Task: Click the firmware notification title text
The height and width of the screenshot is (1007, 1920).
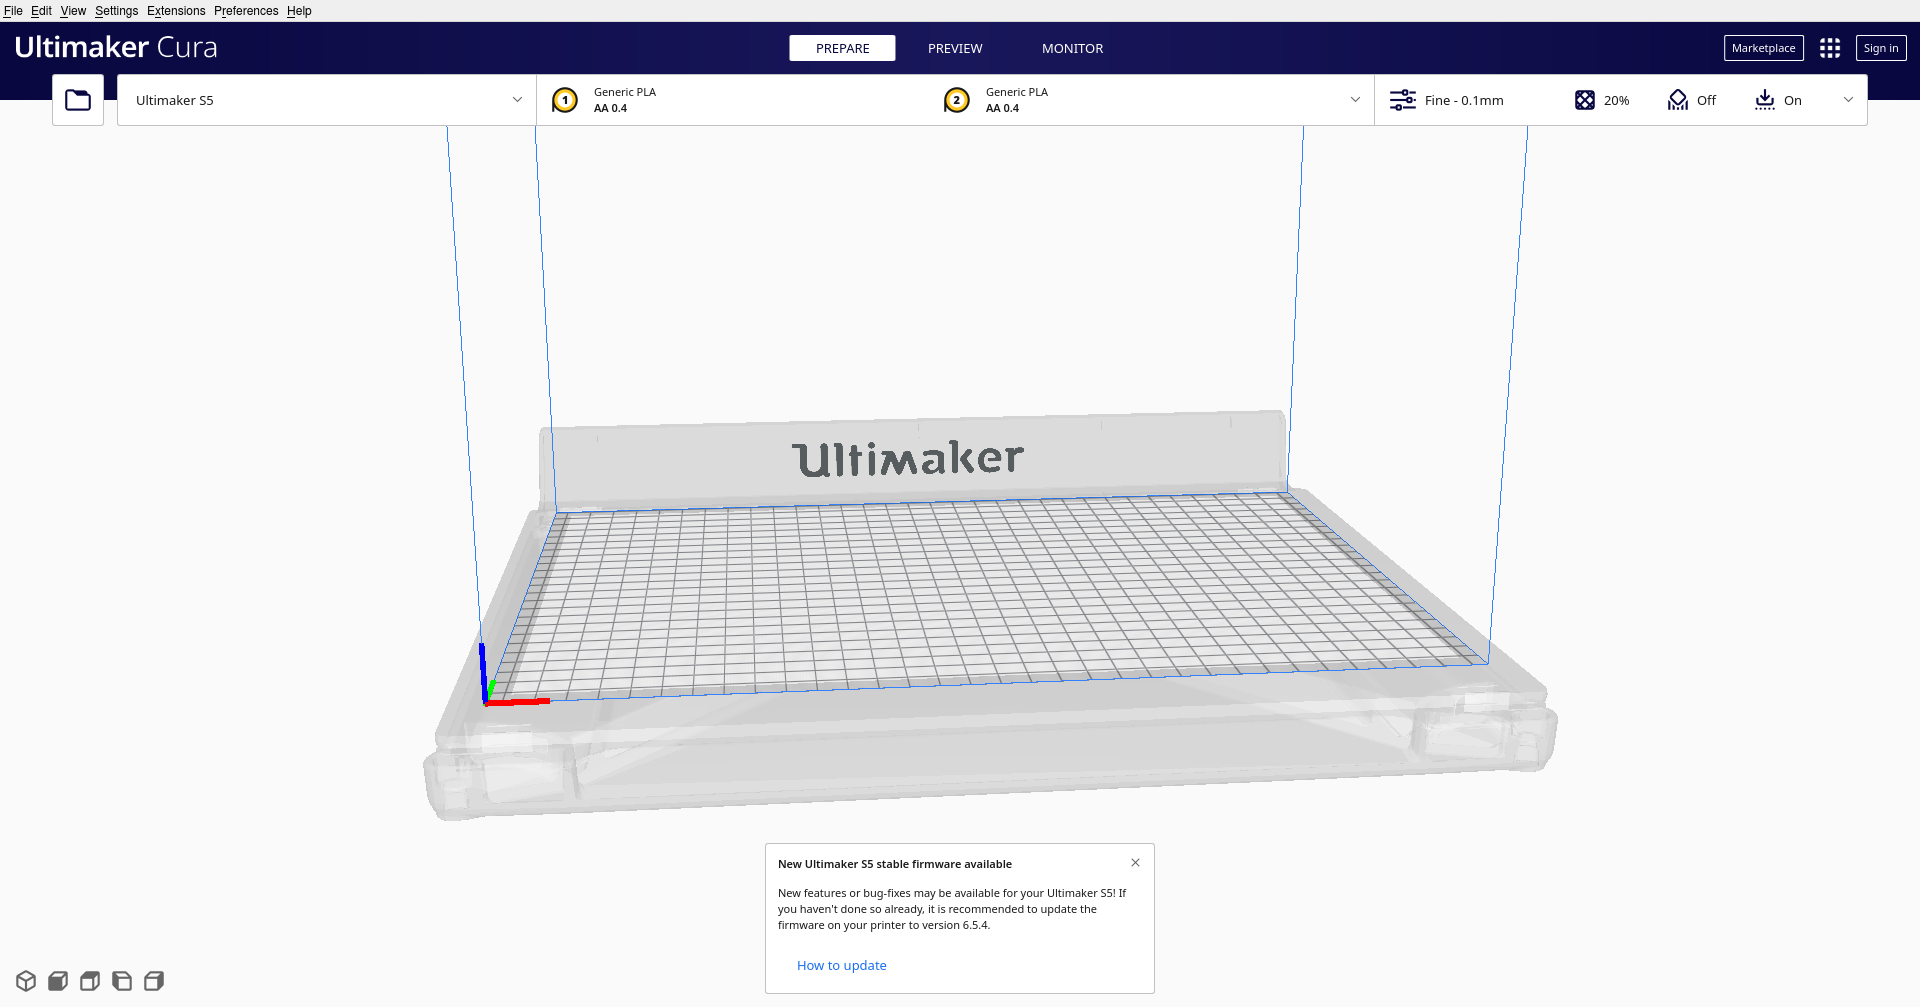Action: click(895, 864)
